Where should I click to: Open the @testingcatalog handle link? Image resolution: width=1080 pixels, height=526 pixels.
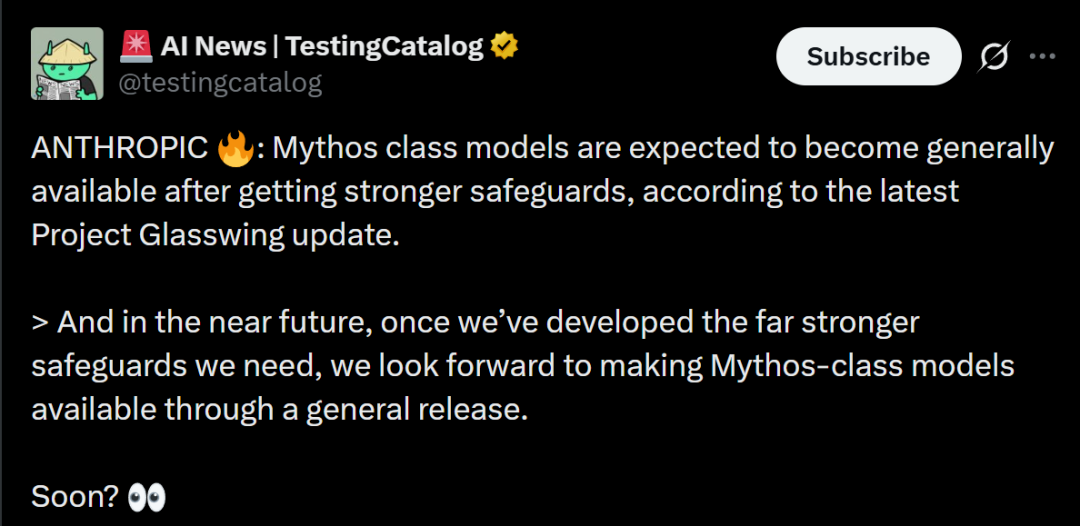tap(220, 83)
